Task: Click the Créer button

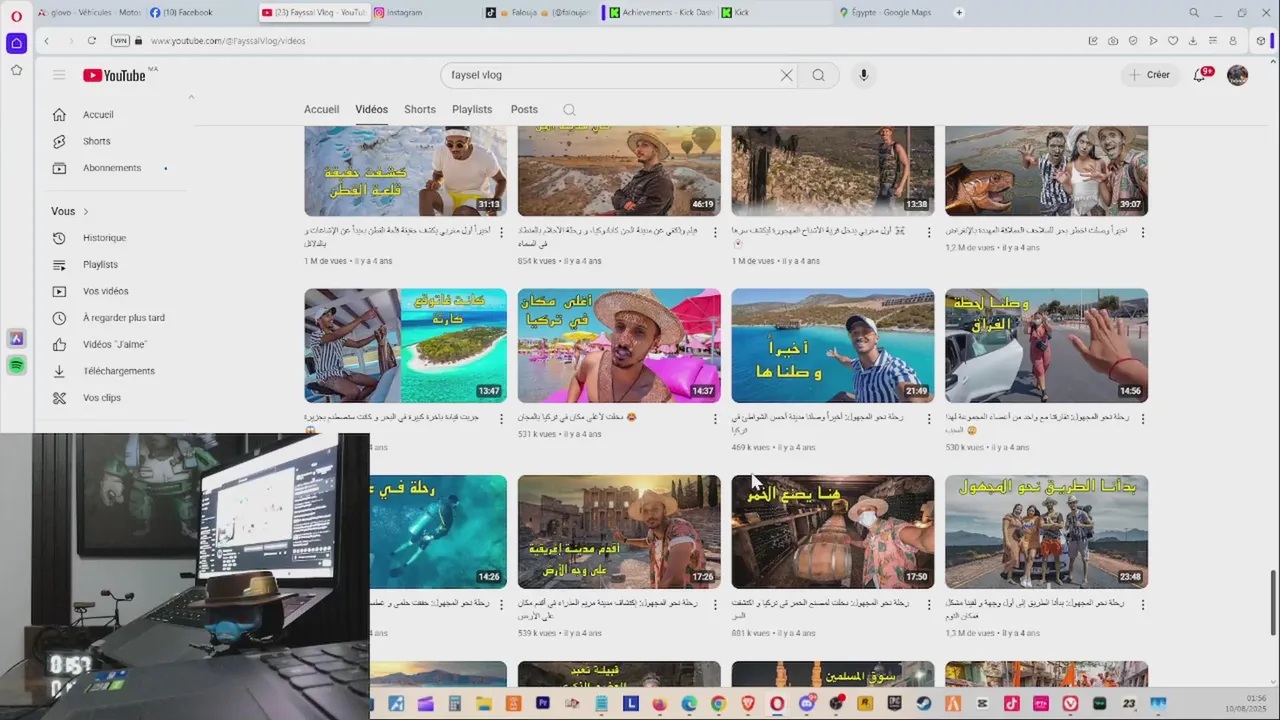Action: tap(1149, 75)
